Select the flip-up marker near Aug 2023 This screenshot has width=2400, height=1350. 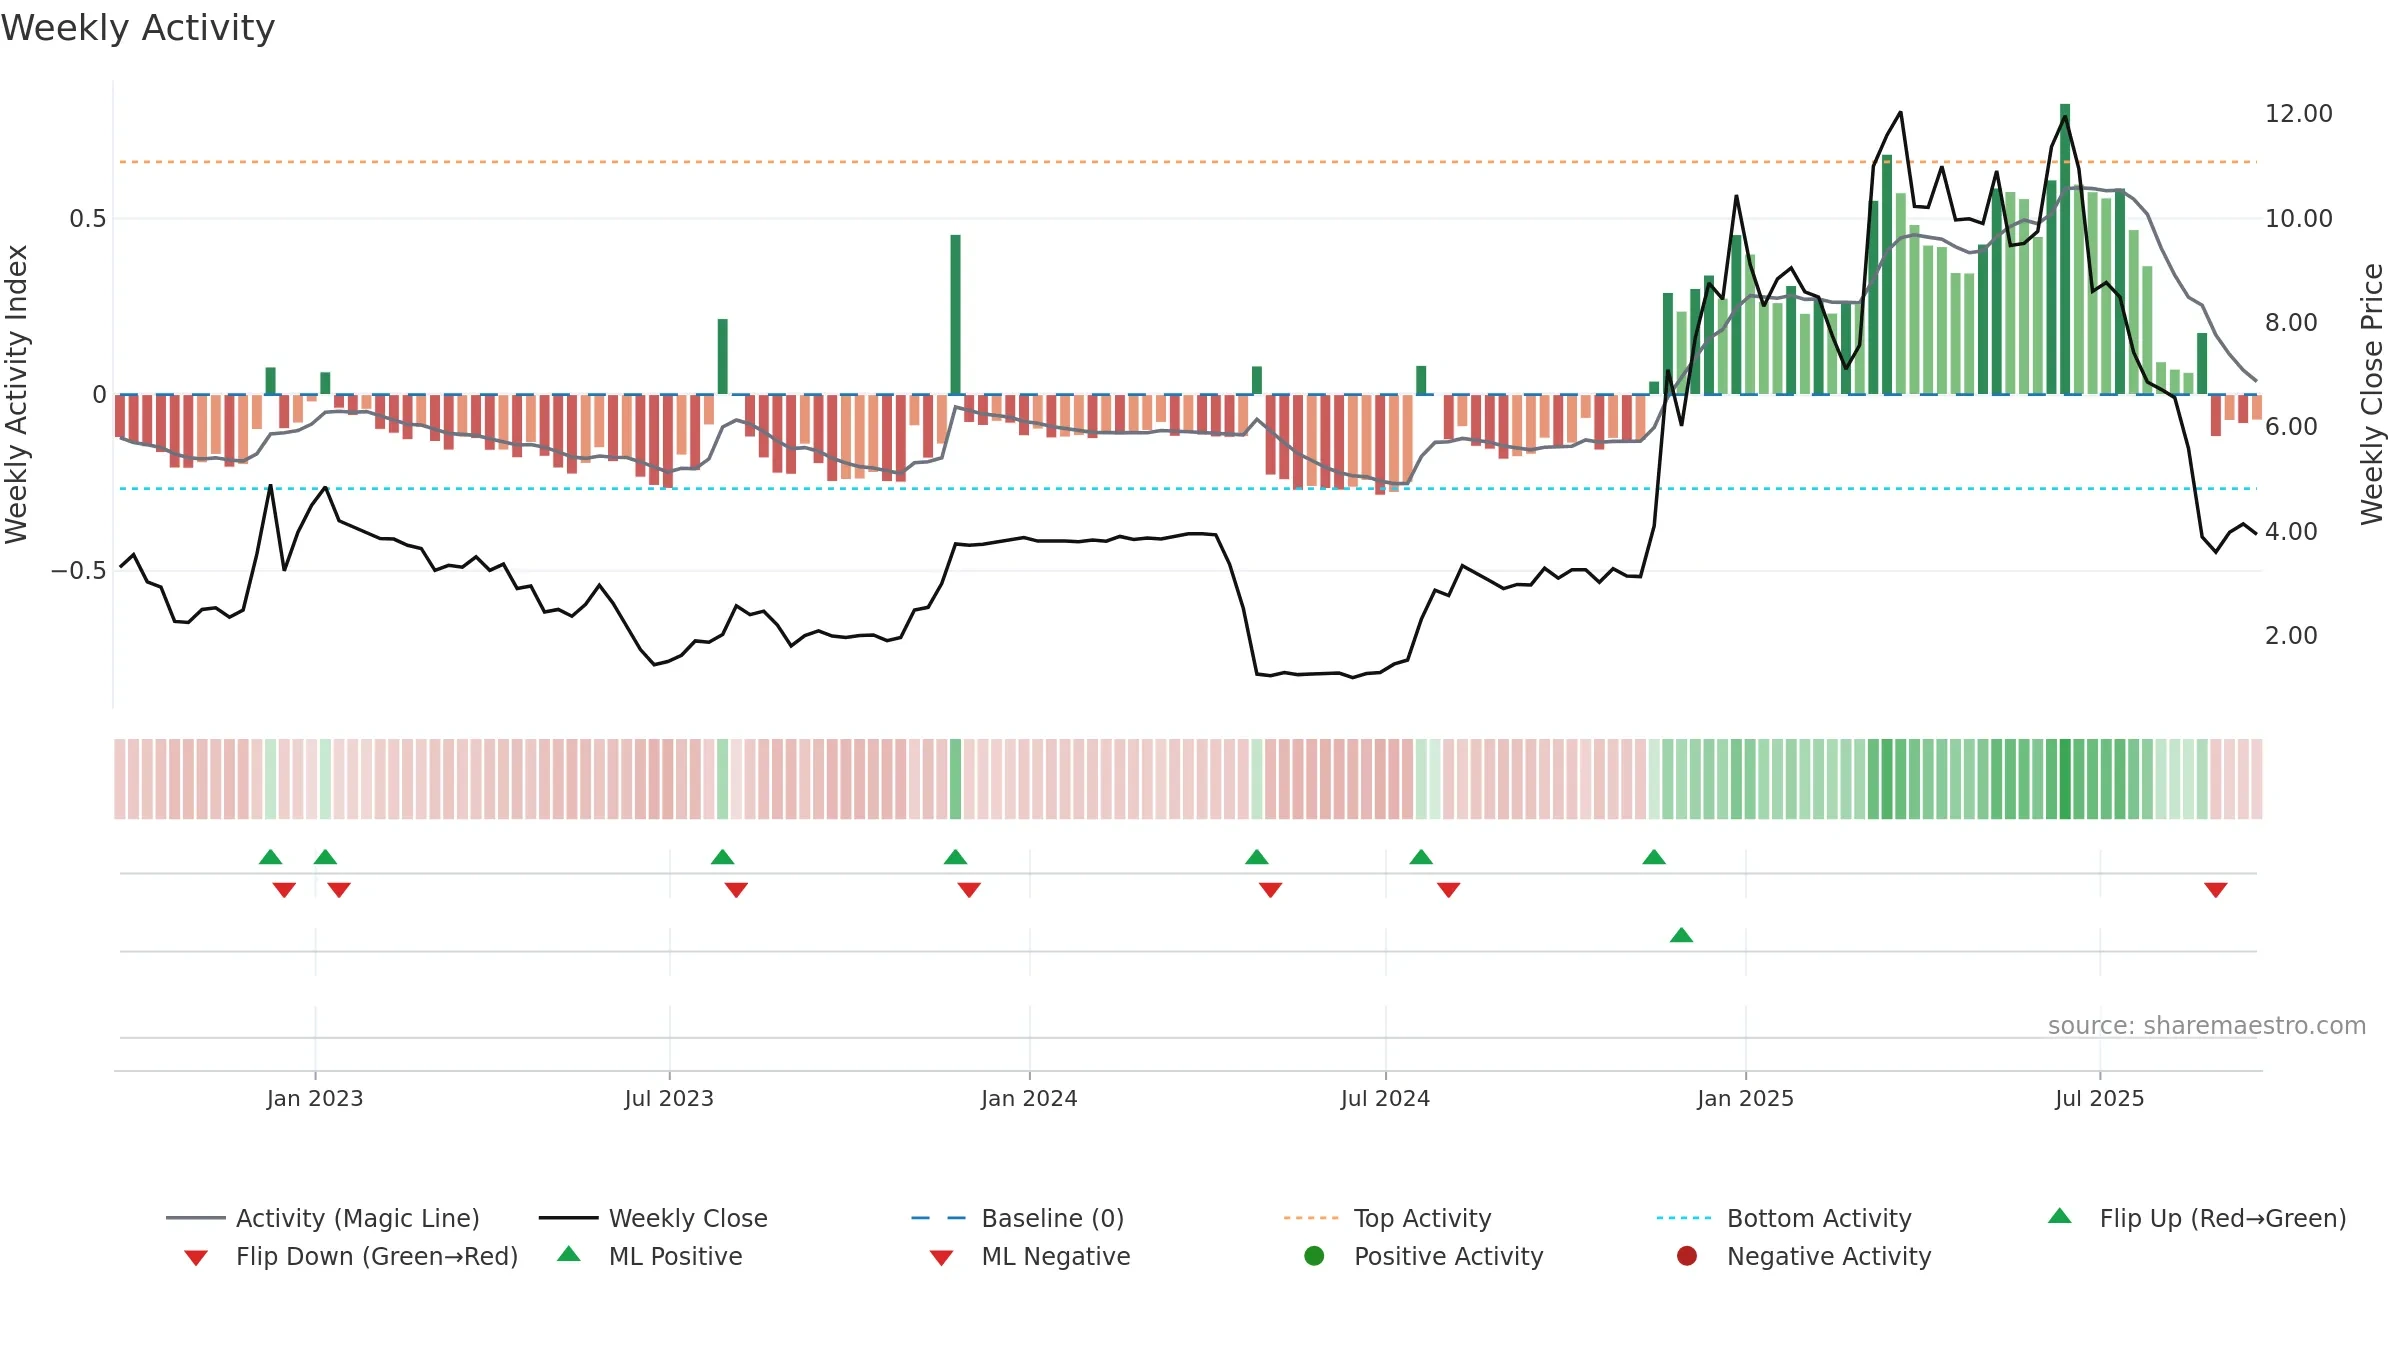click(723, 857)
